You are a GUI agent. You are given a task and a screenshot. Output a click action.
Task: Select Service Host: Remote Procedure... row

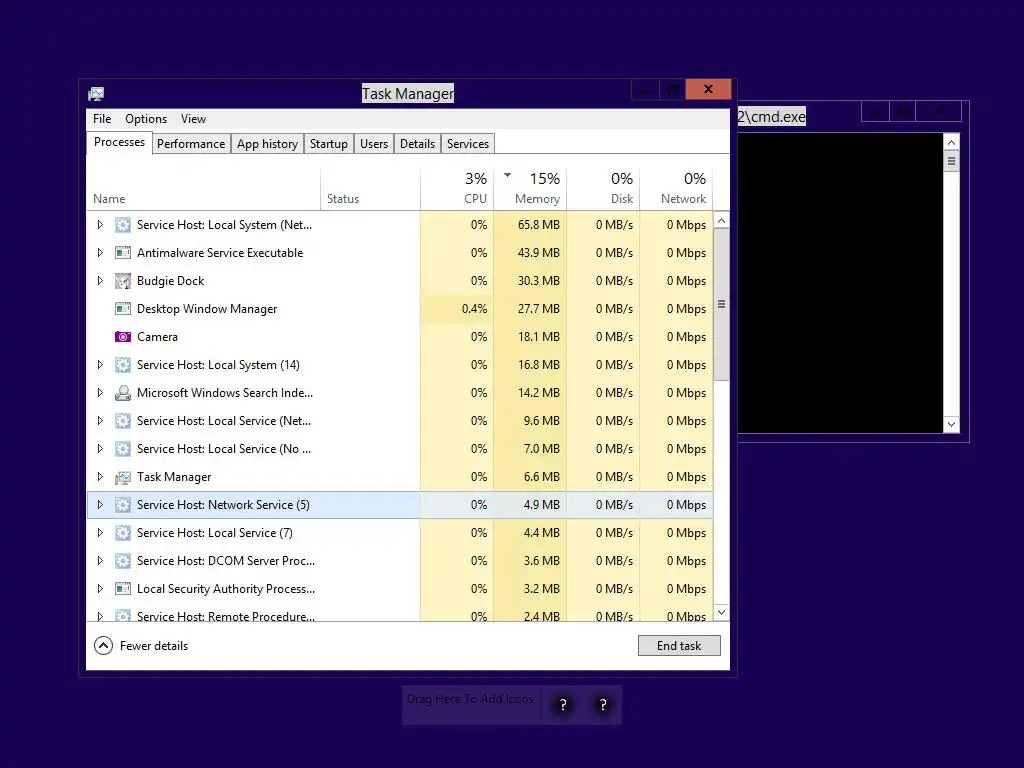click(400, 615)
